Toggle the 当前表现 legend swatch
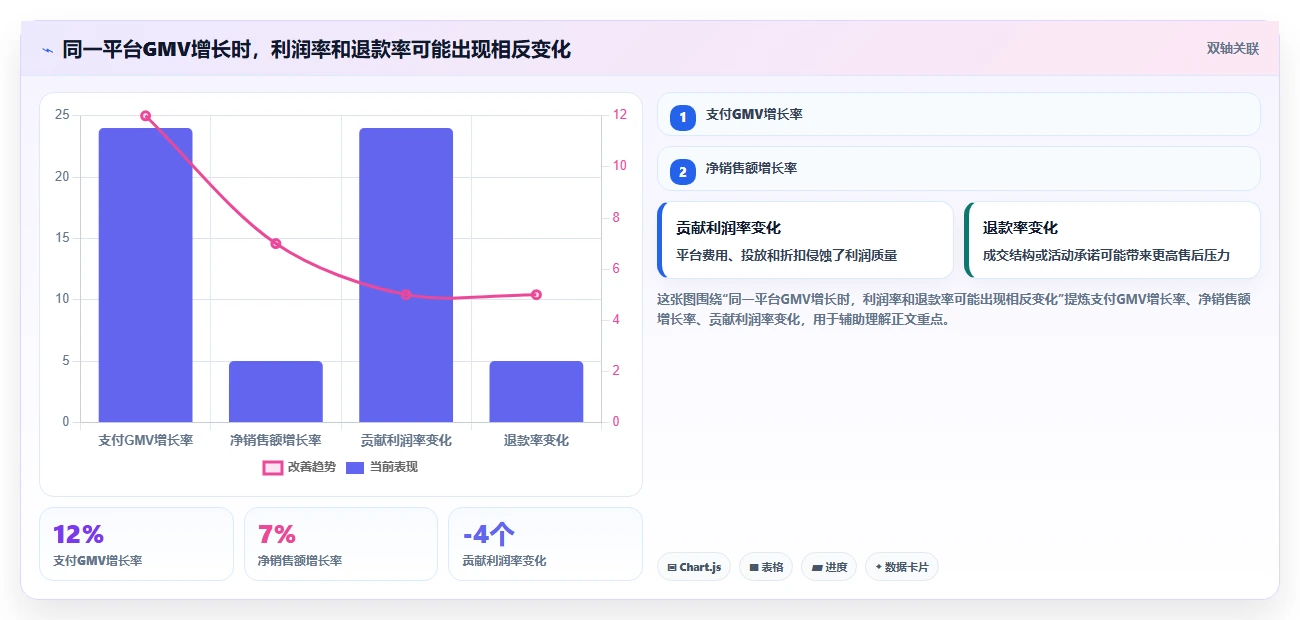The width and height of the screenshot is (1300, 620). click(355, 467)
